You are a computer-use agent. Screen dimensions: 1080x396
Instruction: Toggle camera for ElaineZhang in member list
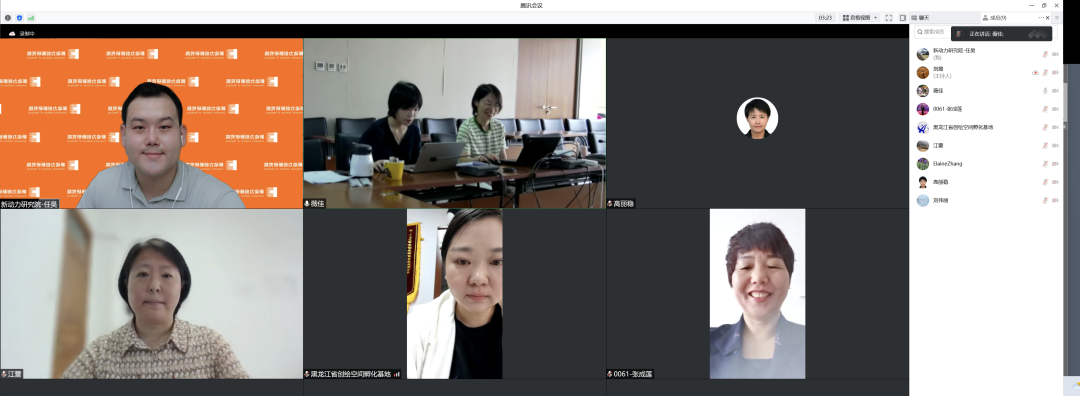point(1055,164)
